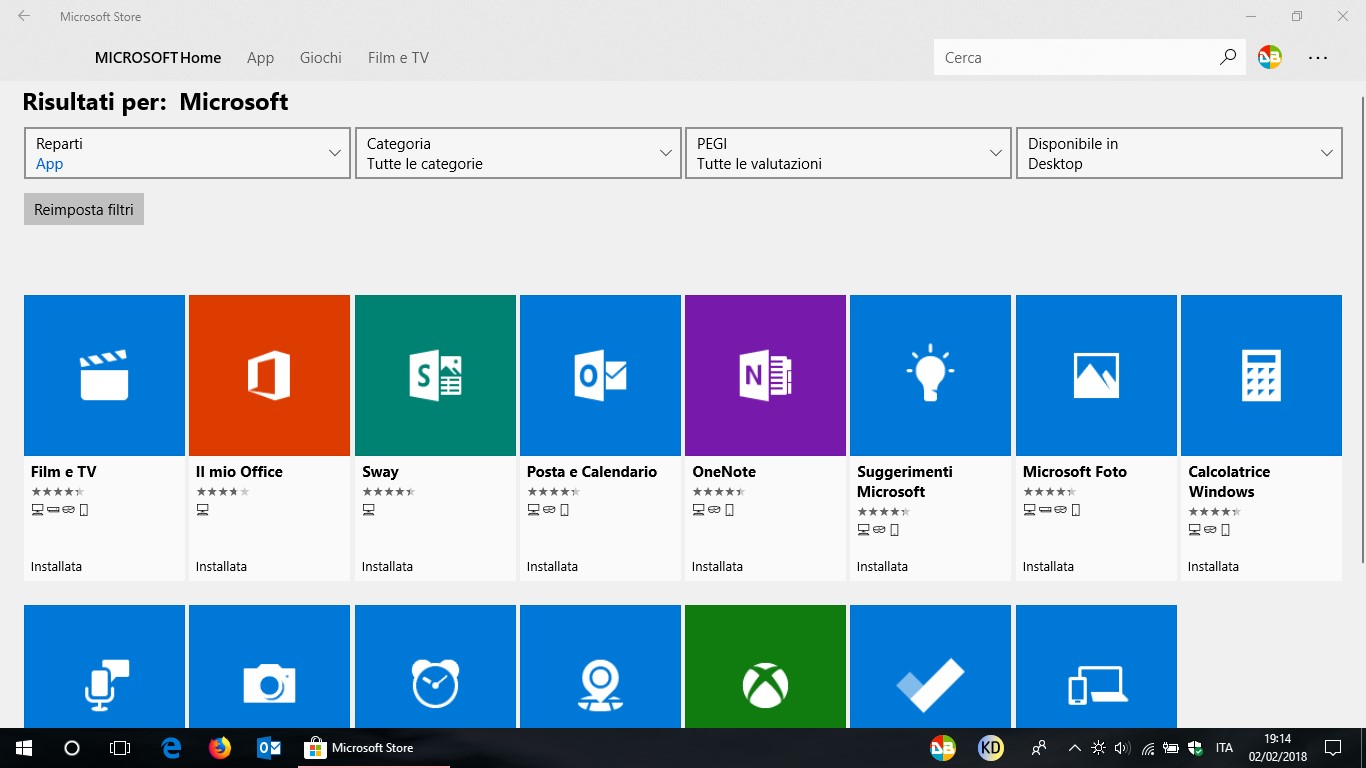Open the checkmark To-Do app tile
1366x768 pixels.
pyautogui.click(x=930, y=666)
